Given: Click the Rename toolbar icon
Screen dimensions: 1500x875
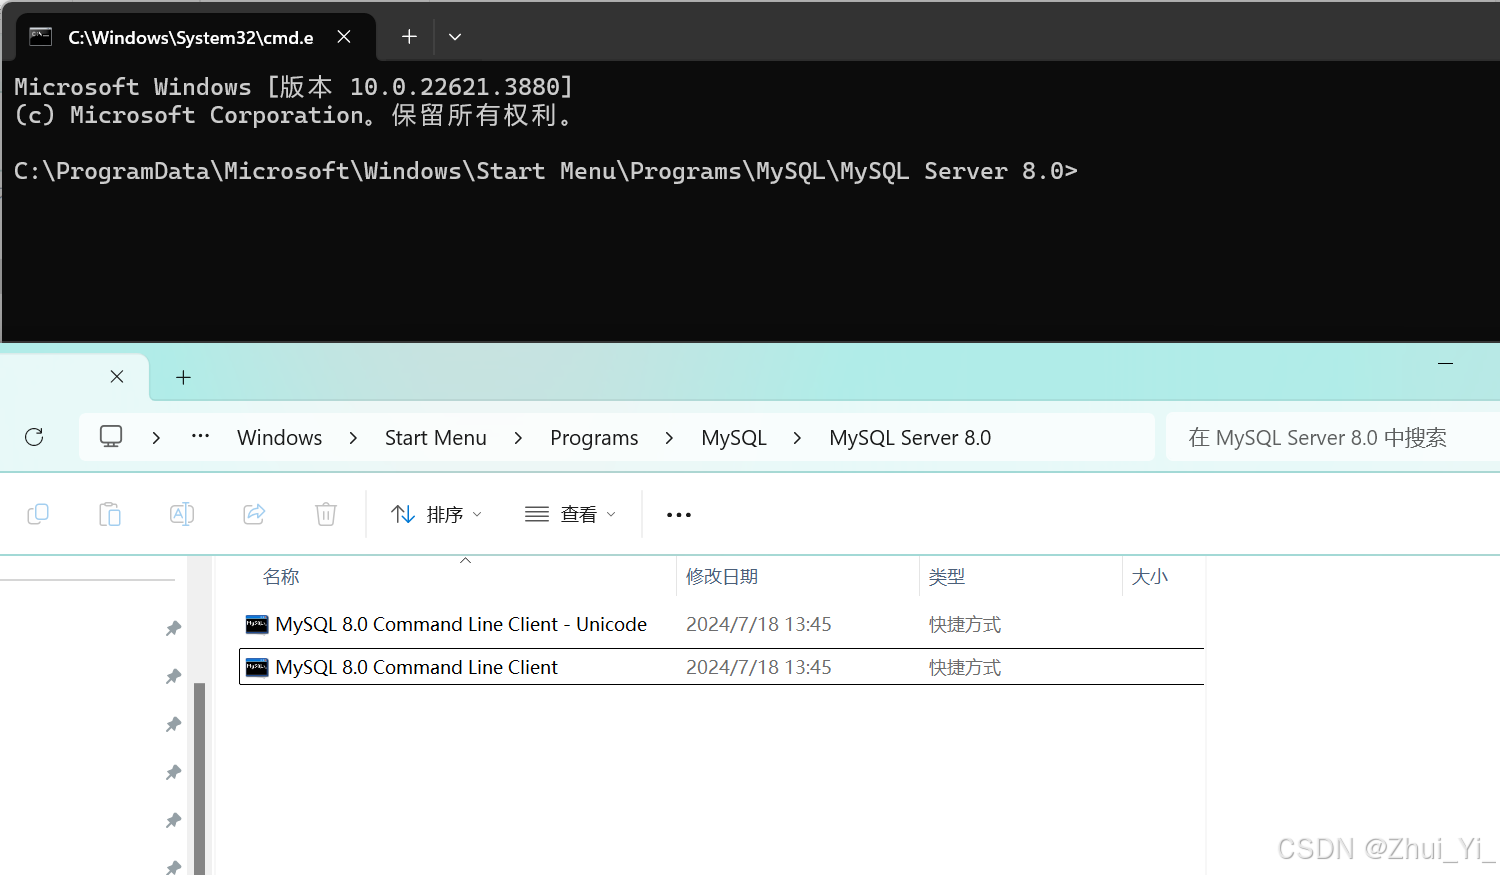Looking at the screenshot, I should (182, 514).
